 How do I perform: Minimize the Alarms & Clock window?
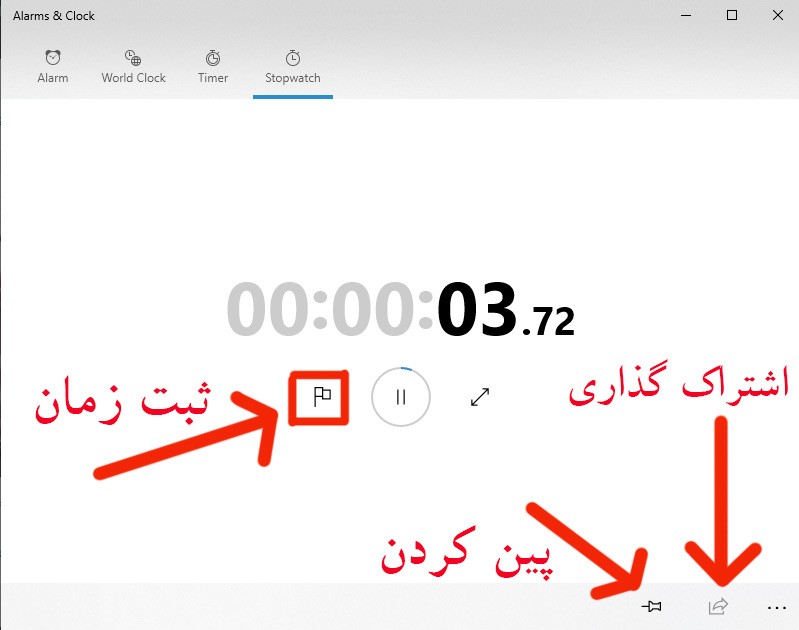click(x=686, y=15)
